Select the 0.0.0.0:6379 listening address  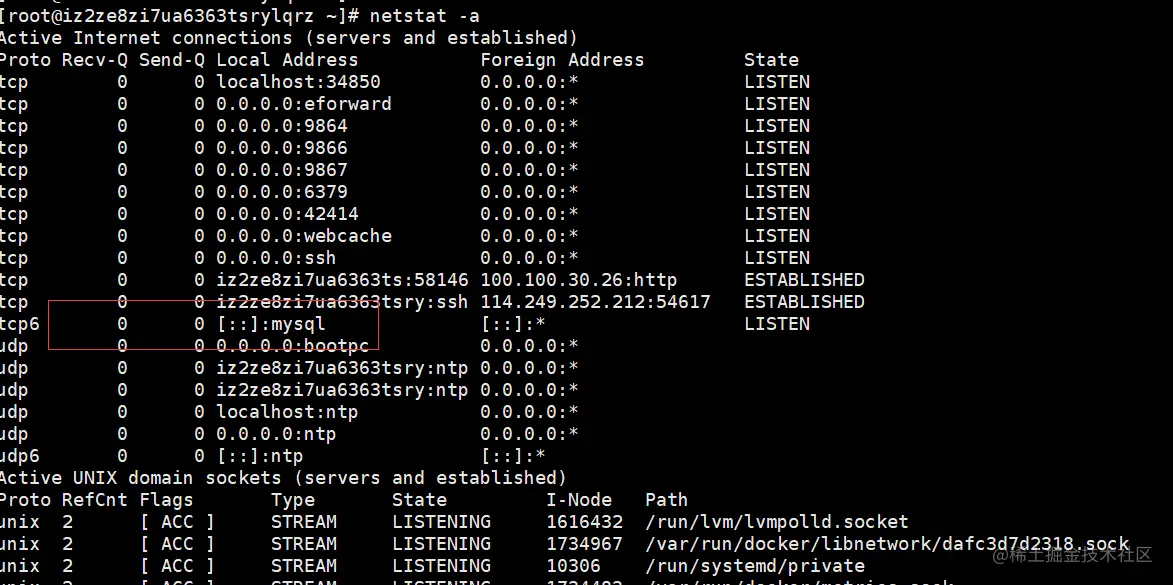[282, 192]
